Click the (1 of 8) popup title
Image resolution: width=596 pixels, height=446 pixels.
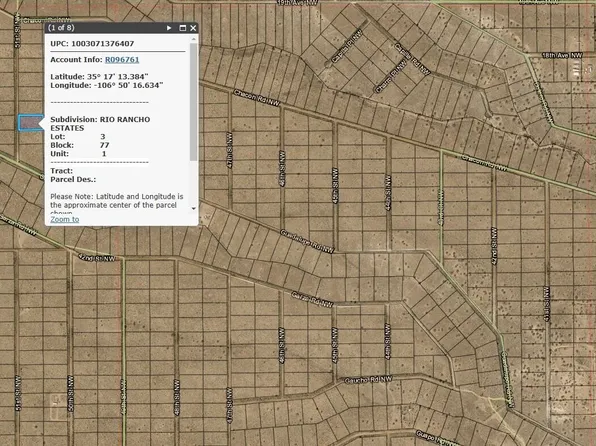[61, 28]
